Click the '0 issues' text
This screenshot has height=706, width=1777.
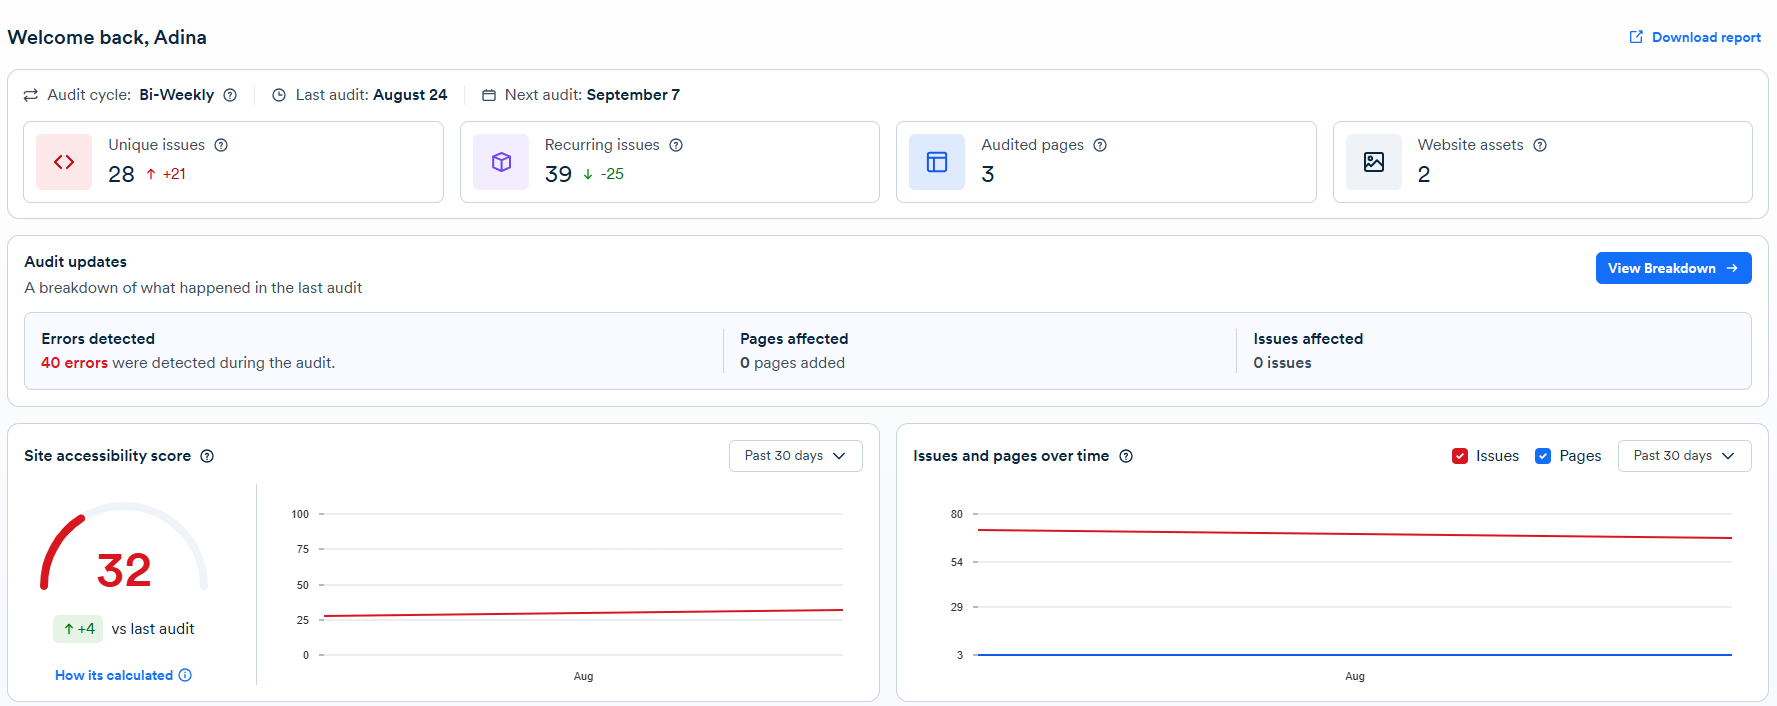(x=1282, y=363)
